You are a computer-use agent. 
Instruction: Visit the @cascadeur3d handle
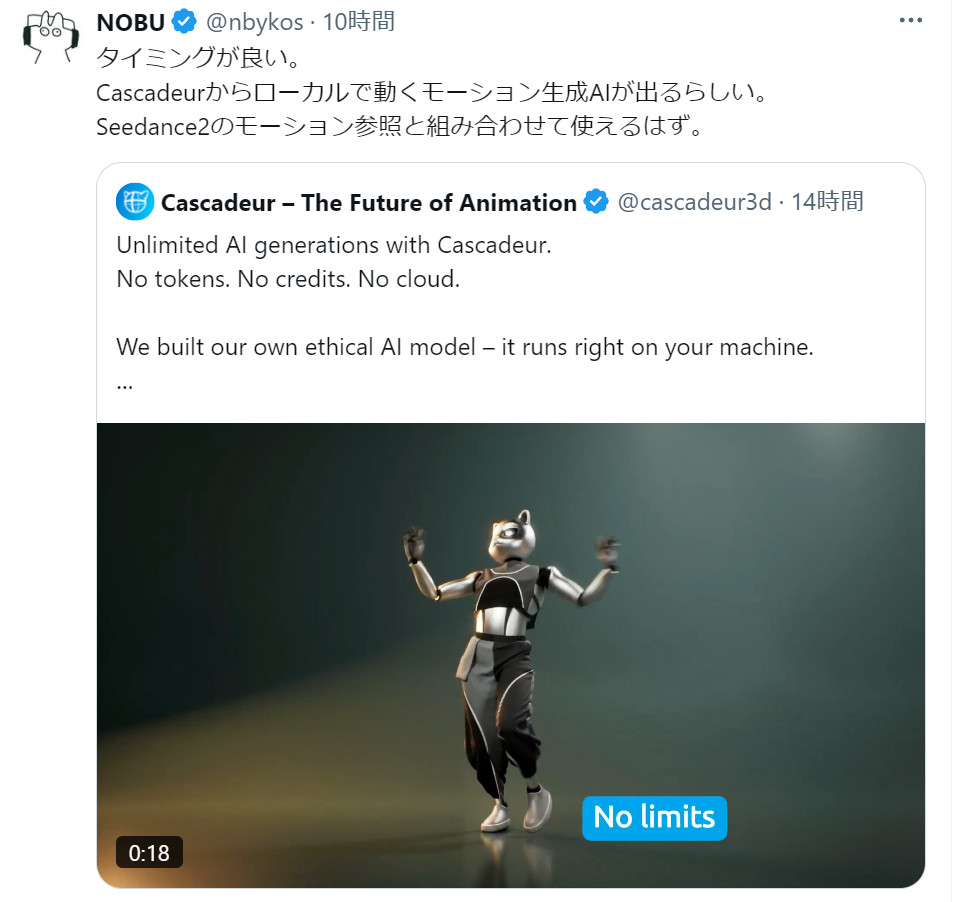pos(694,202)
